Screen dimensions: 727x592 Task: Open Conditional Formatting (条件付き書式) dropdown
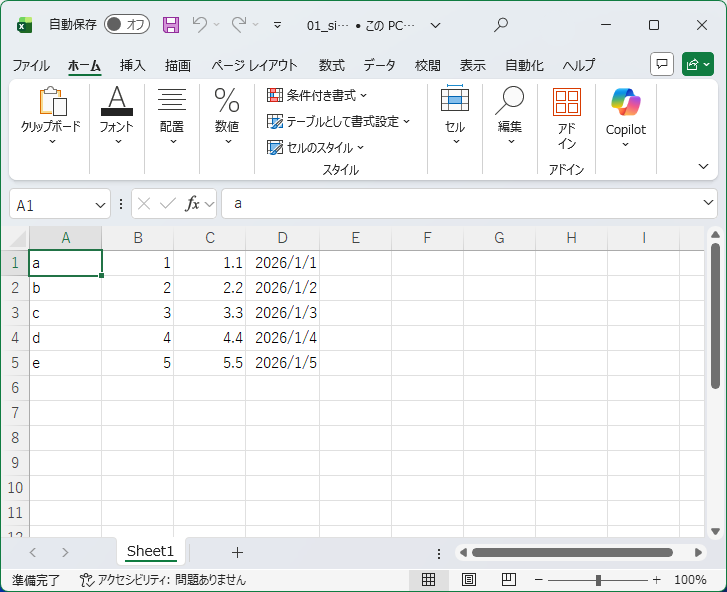(317, 95)
